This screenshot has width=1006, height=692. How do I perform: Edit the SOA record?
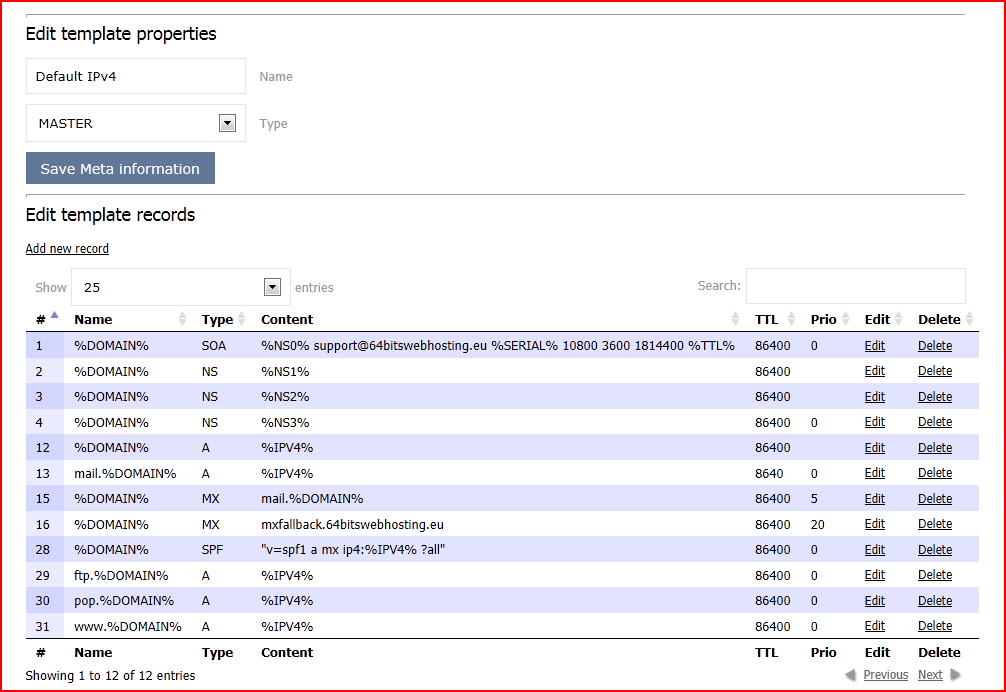click(x=874, y=345)
